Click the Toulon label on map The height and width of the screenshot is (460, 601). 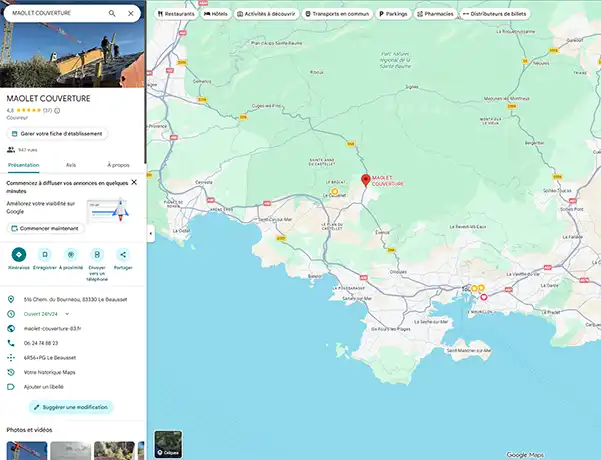[466, 289]
